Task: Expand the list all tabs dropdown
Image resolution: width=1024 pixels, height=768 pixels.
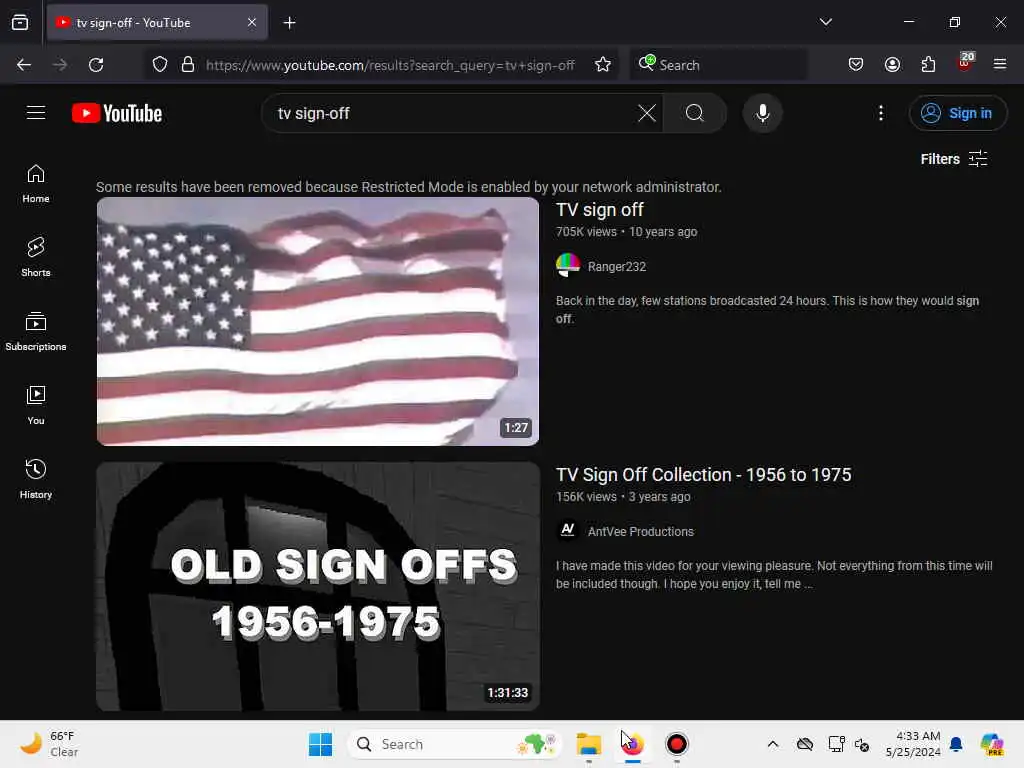Action: [825, 22]
